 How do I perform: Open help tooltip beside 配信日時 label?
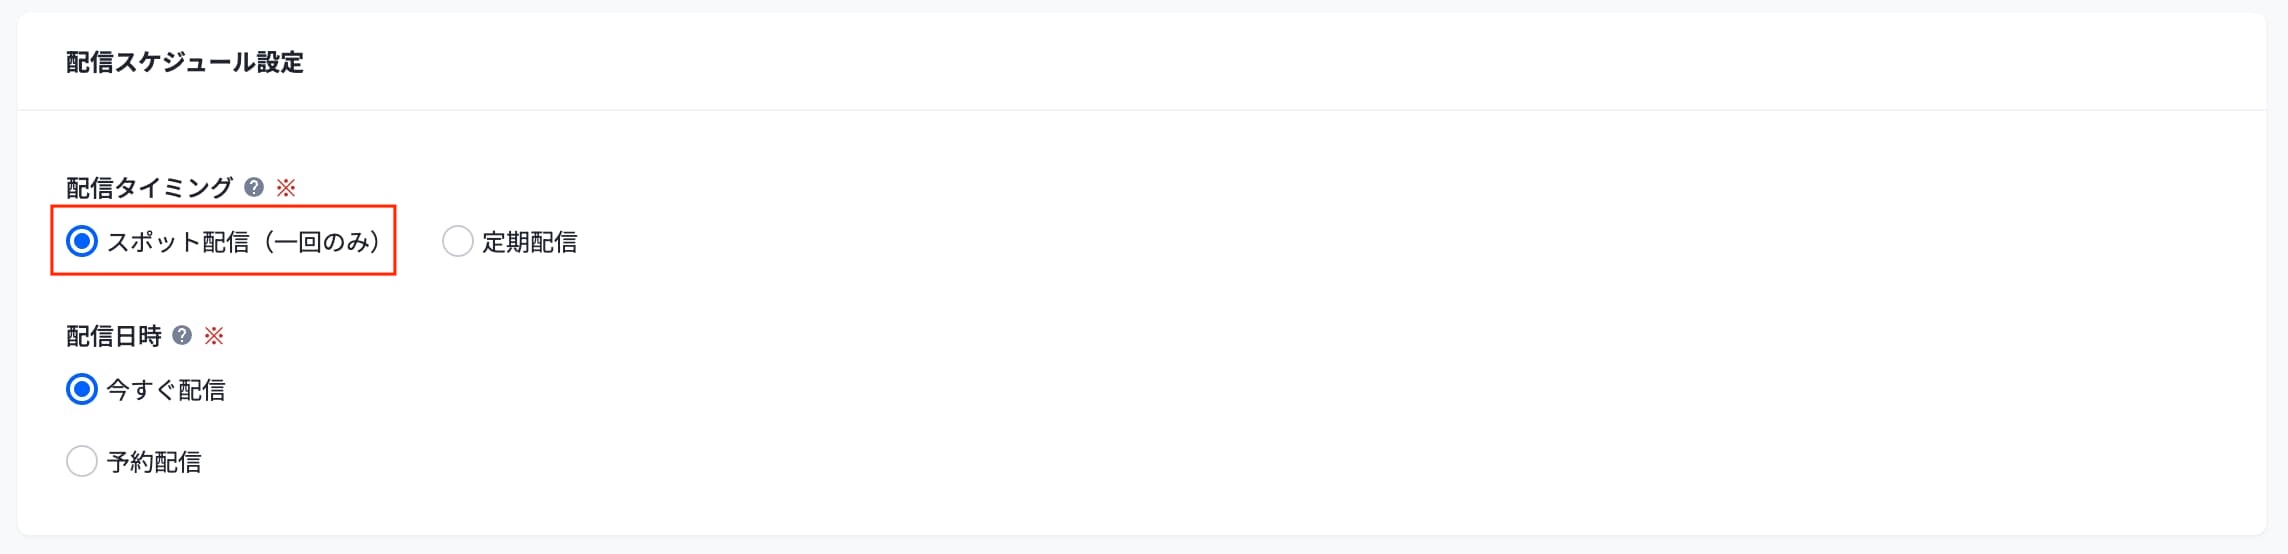click(182, 336)
